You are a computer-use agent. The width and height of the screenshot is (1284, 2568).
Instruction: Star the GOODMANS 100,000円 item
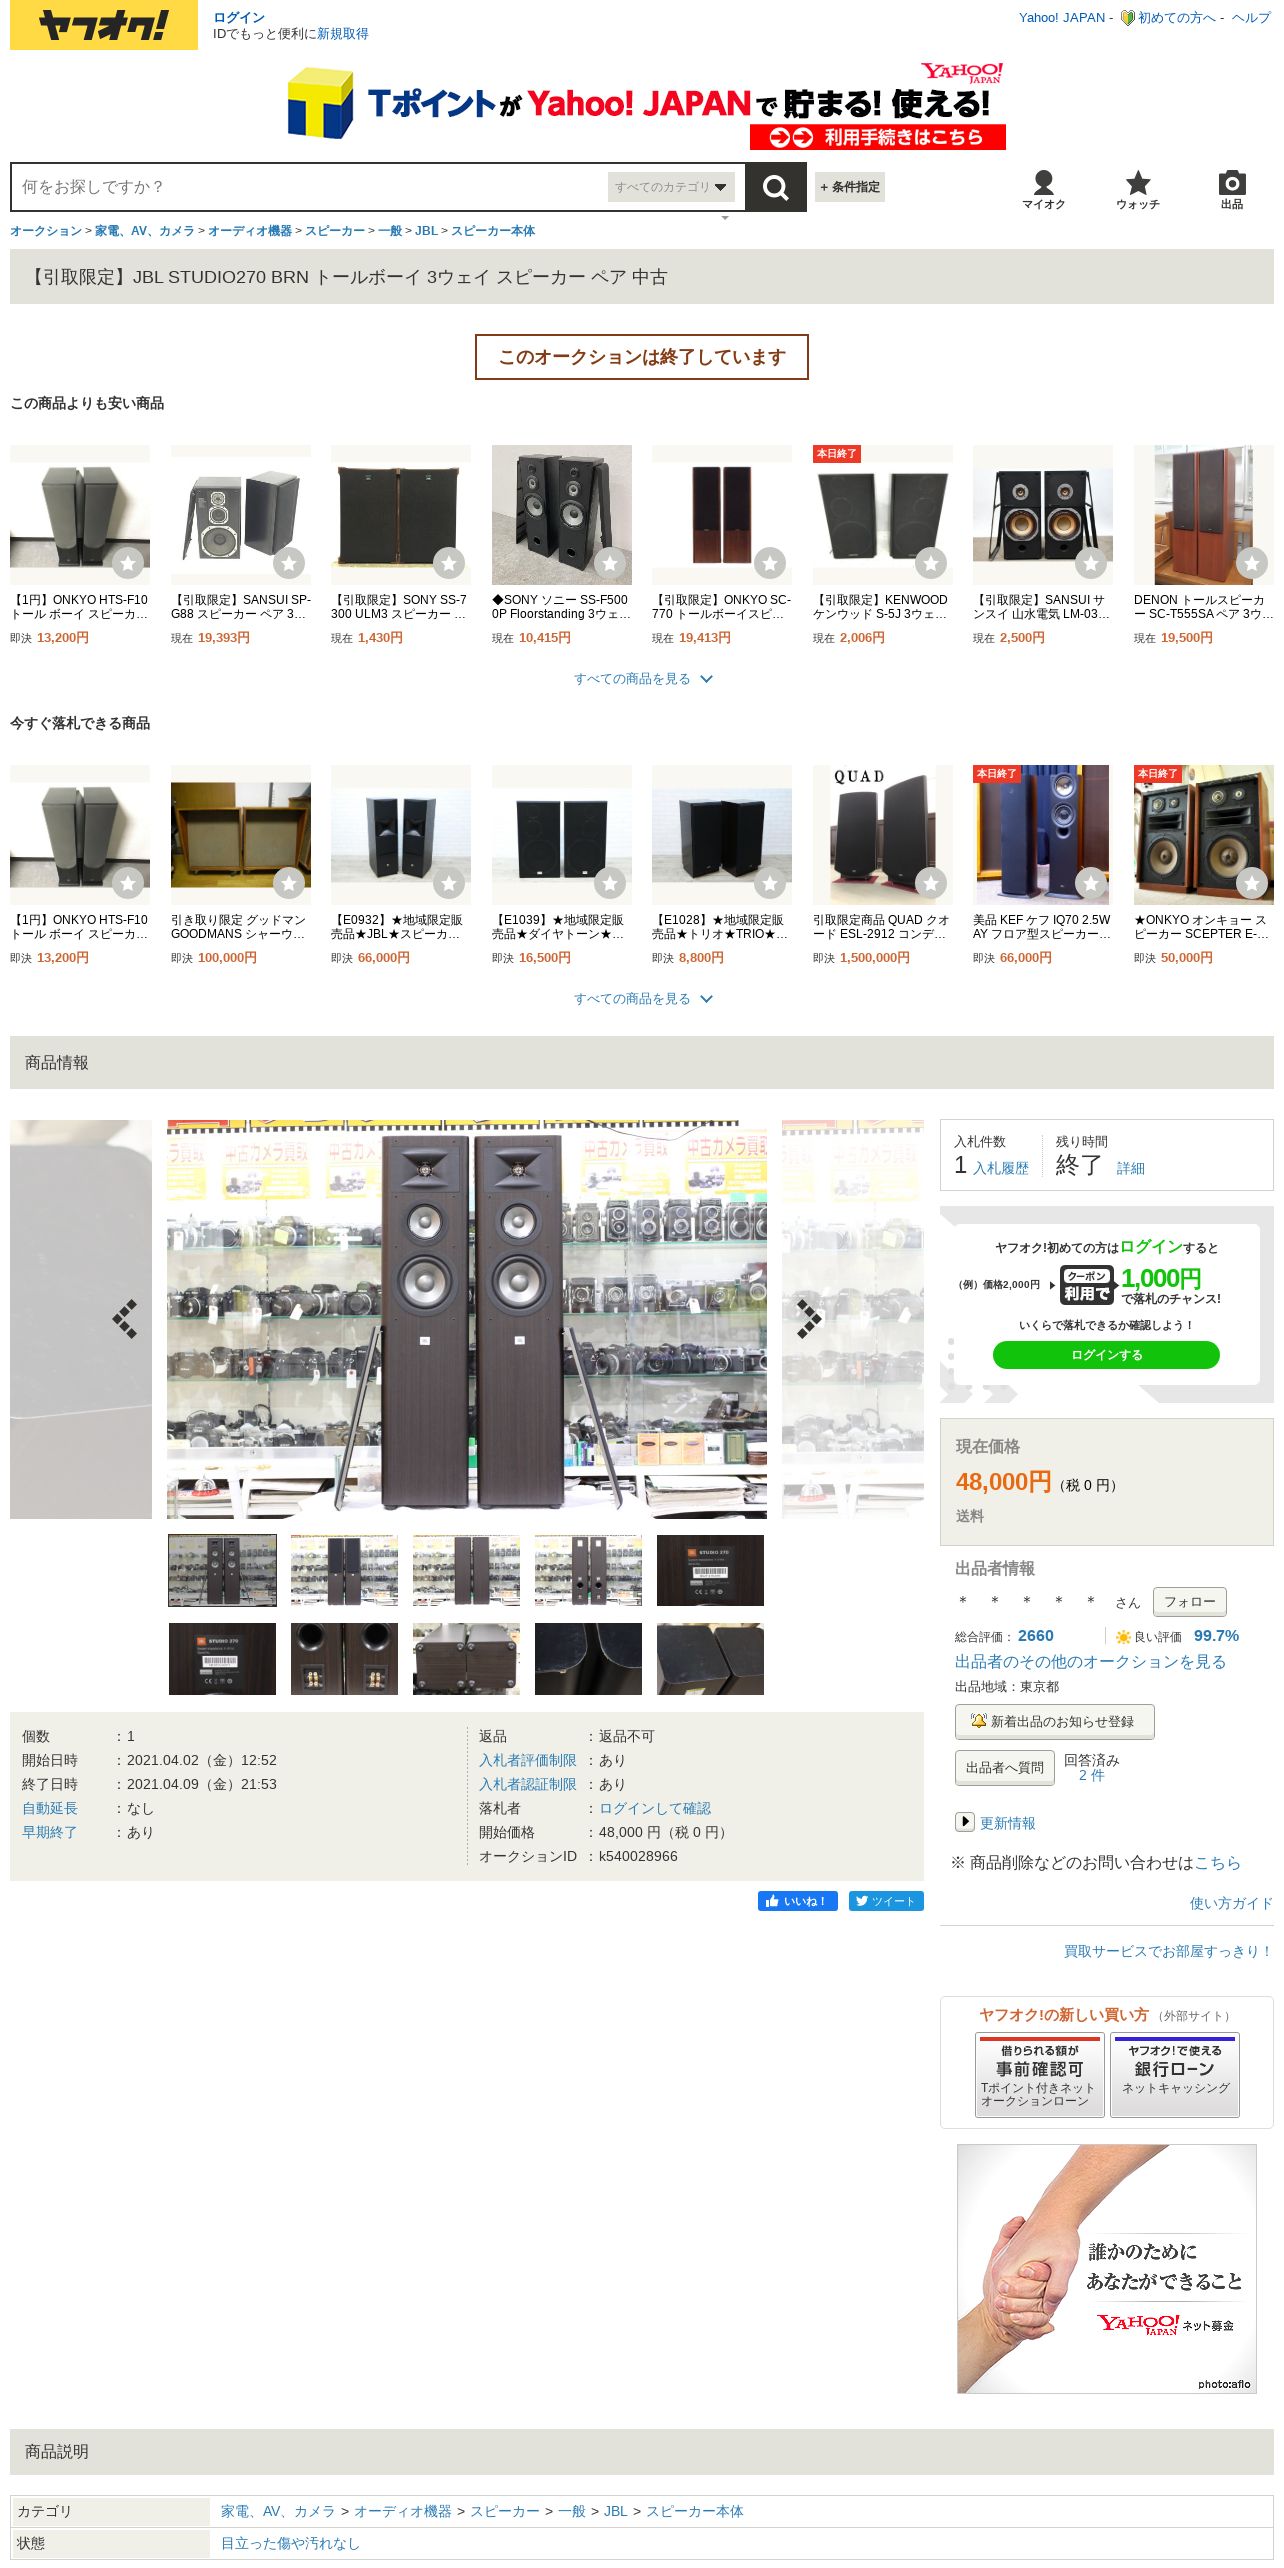pos(289,884)
